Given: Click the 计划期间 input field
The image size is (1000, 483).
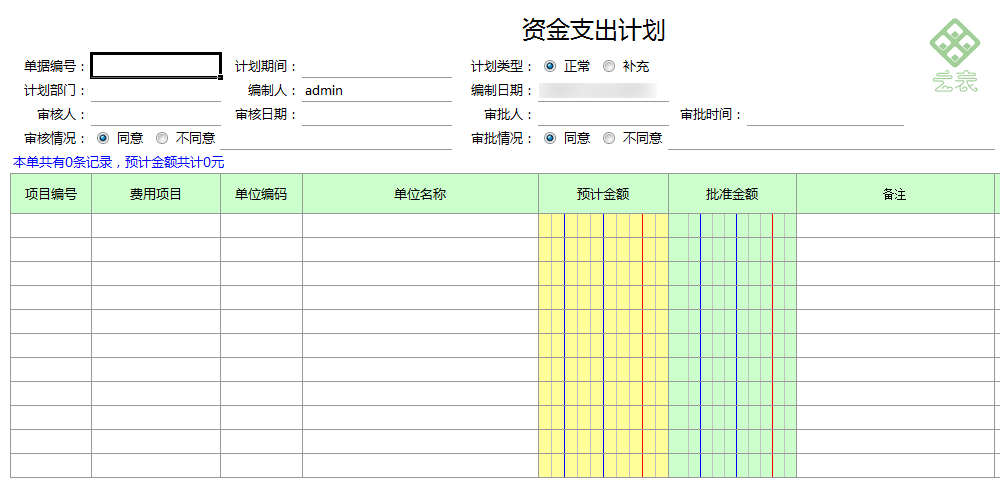Looking at the screenshot, I should point(377,66).
